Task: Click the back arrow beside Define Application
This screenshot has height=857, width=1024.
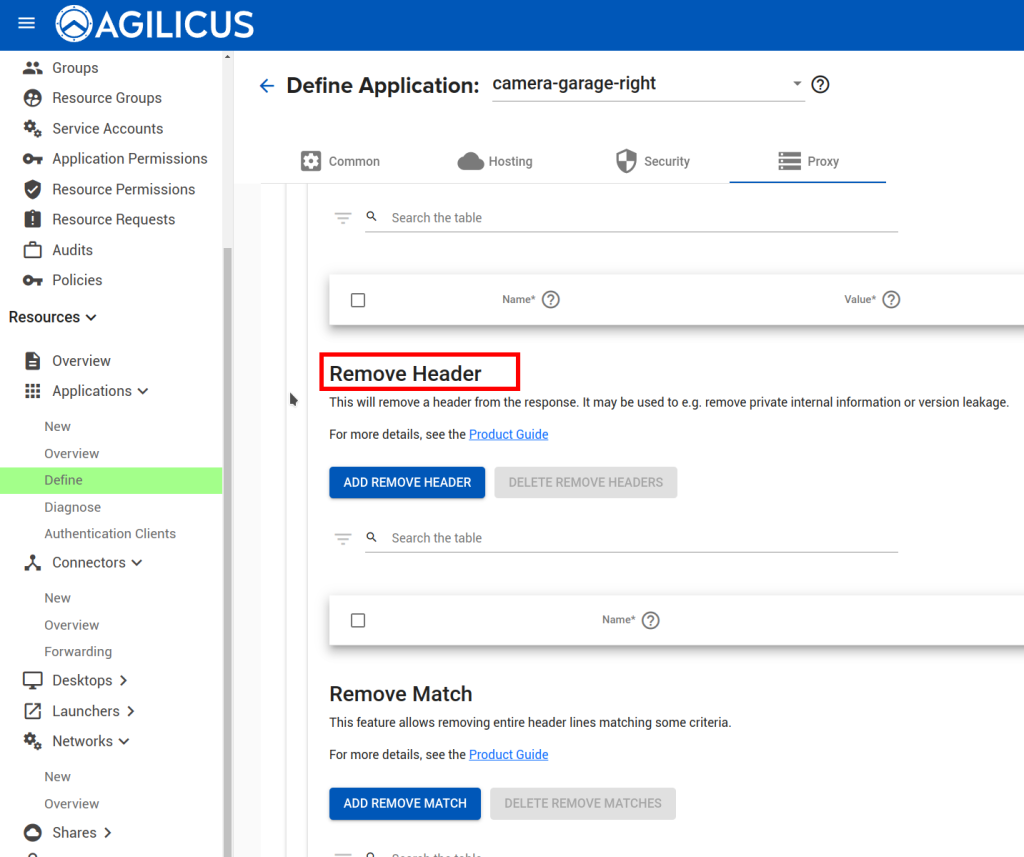Action: [x=266, y=86]
